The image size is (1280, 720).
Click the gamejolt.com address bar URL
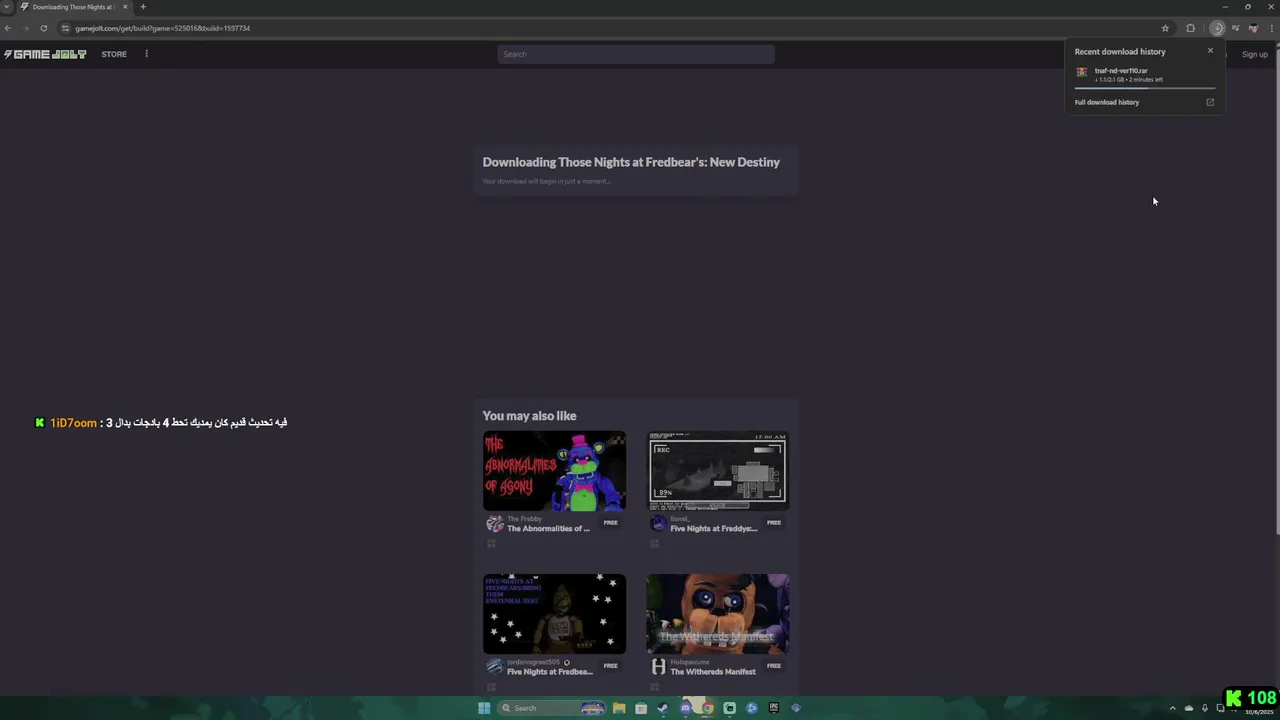[162, 28]
